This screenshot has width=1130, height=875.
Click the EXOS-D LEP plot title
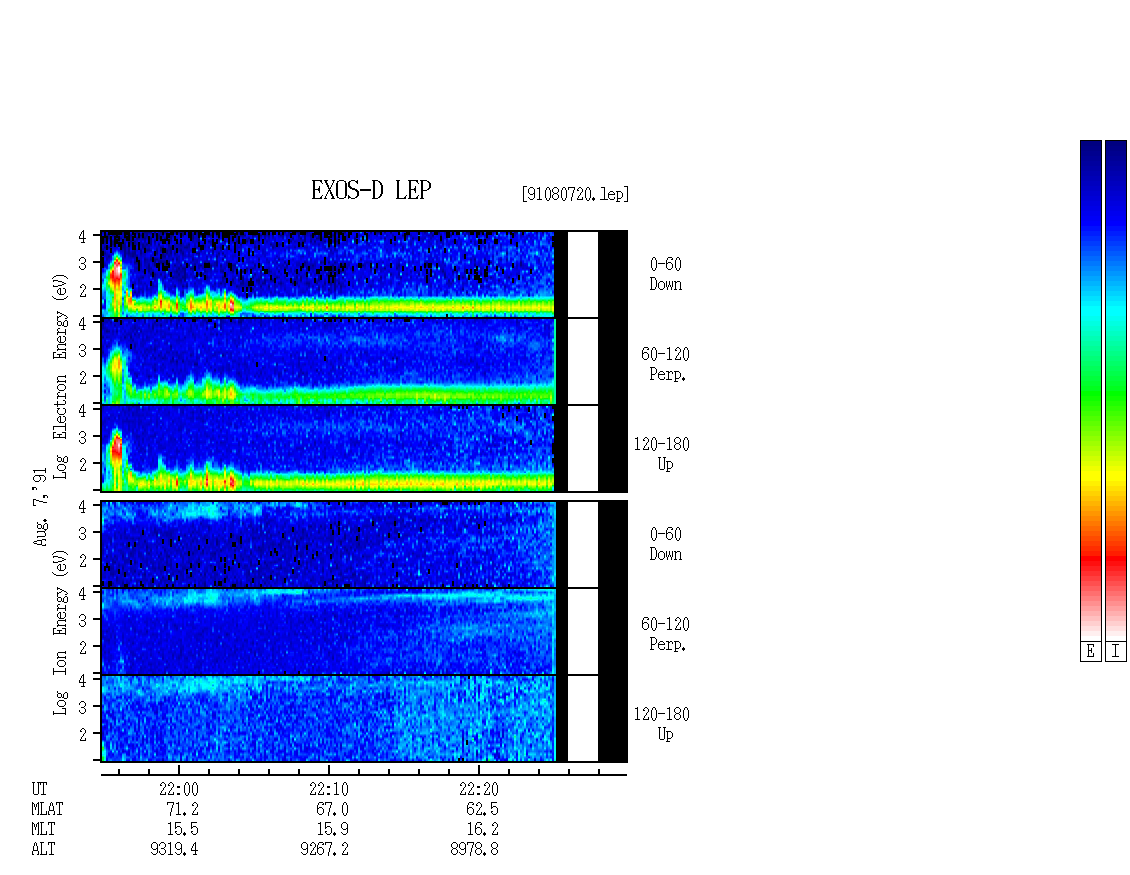[371, 190]
